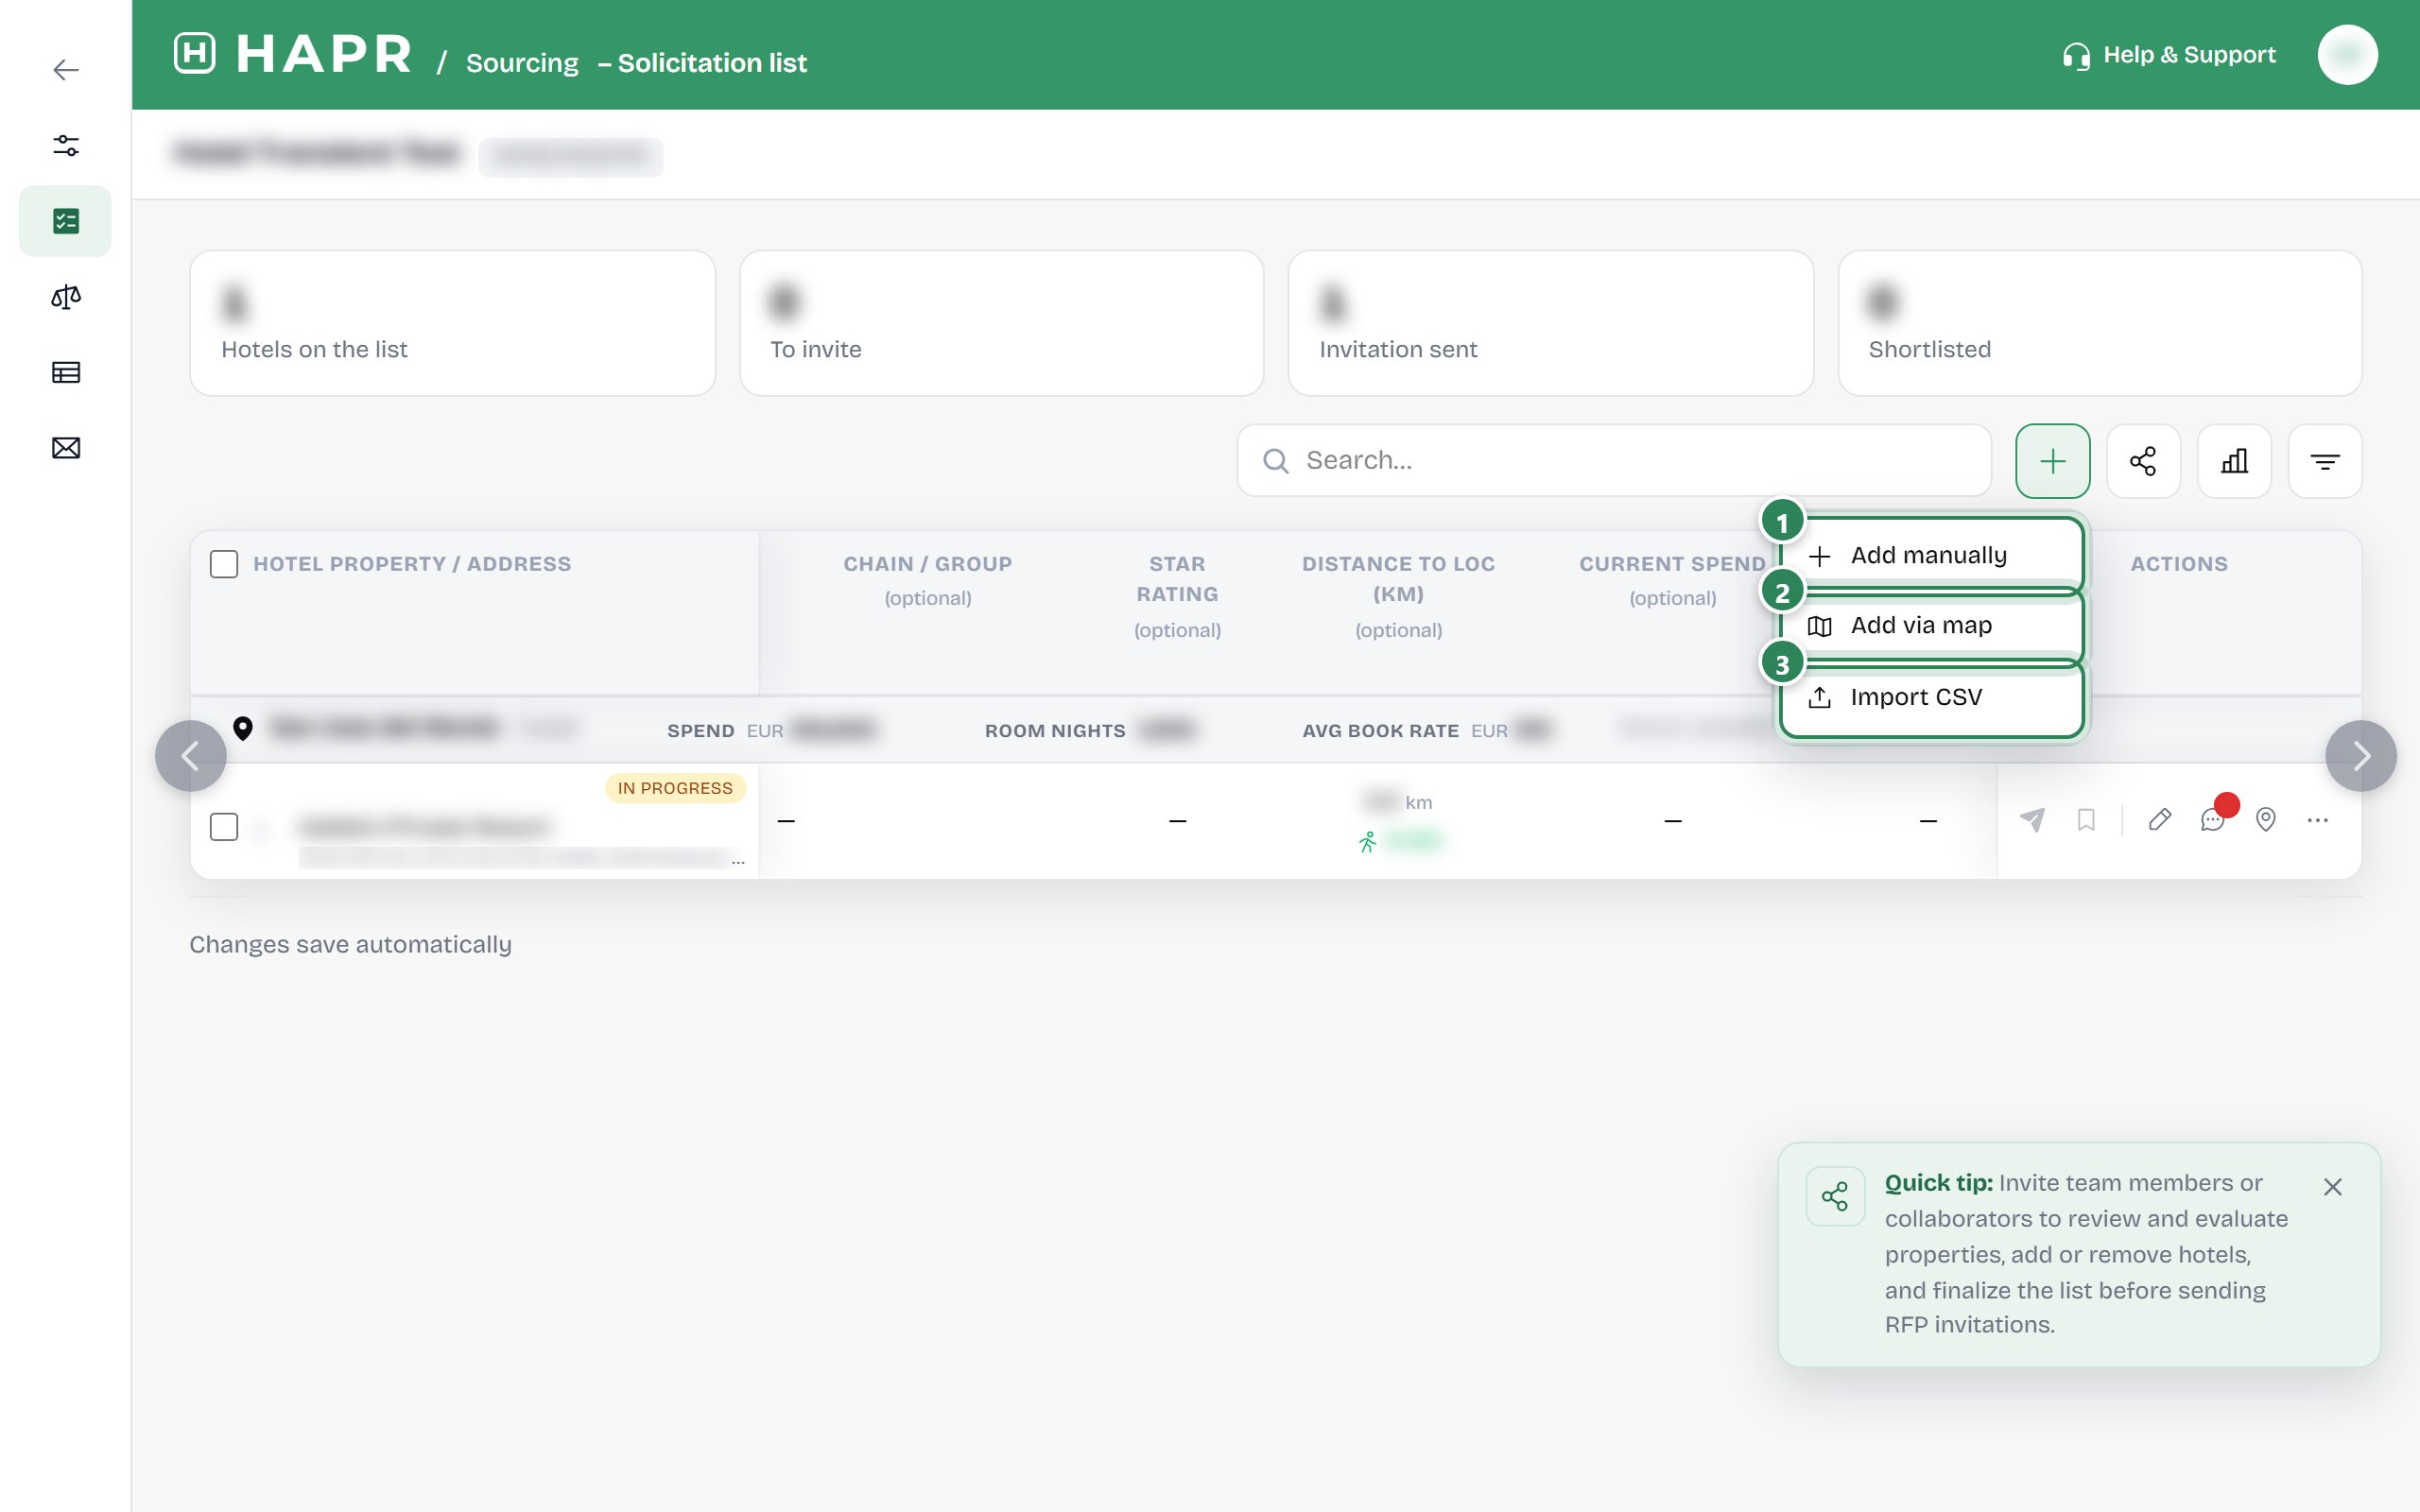Click the Sourcing breadcrumb link
The image size is (2420, 1512).
pos(522,63)
